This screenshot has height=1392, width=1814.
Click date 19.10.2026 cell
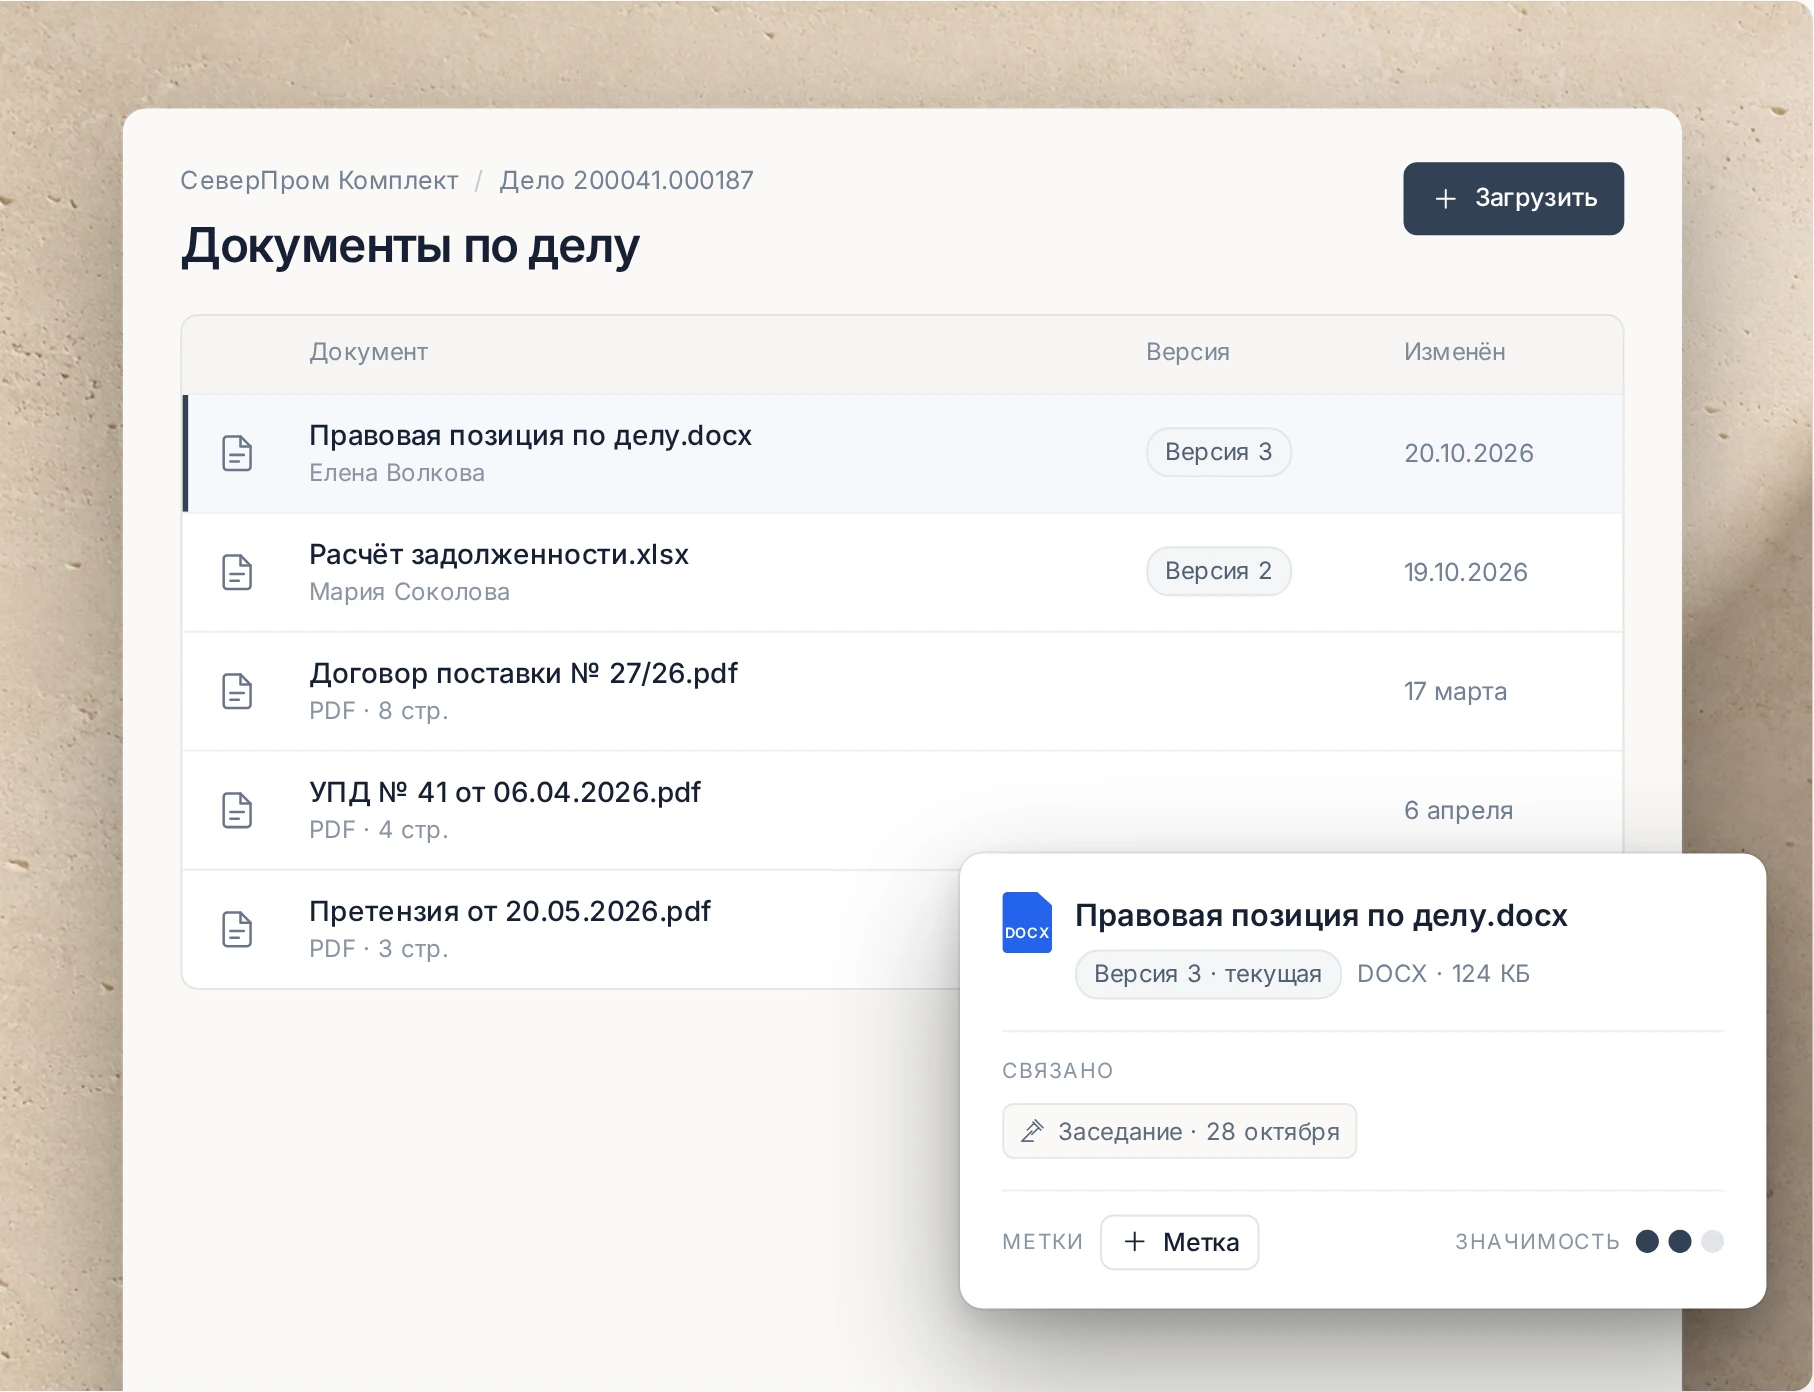click(x=1465, y=572)
